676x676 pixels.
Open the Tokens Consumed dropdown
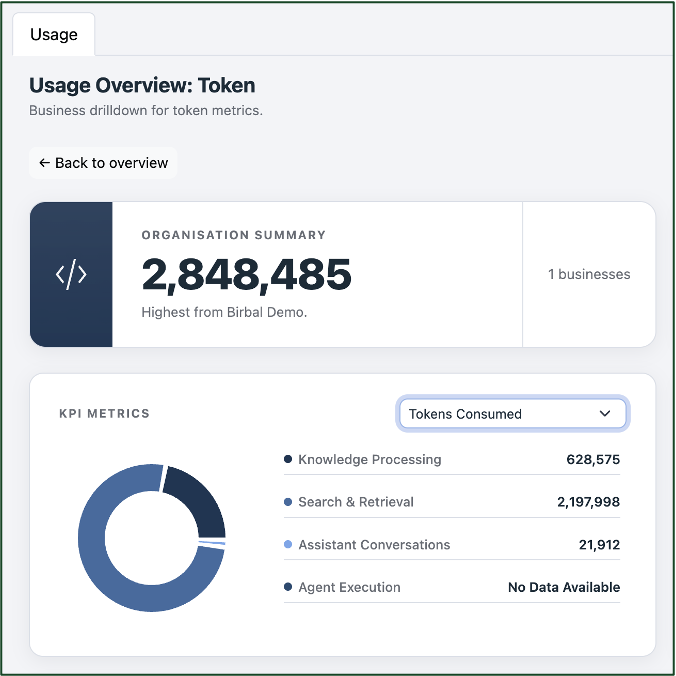513,413
